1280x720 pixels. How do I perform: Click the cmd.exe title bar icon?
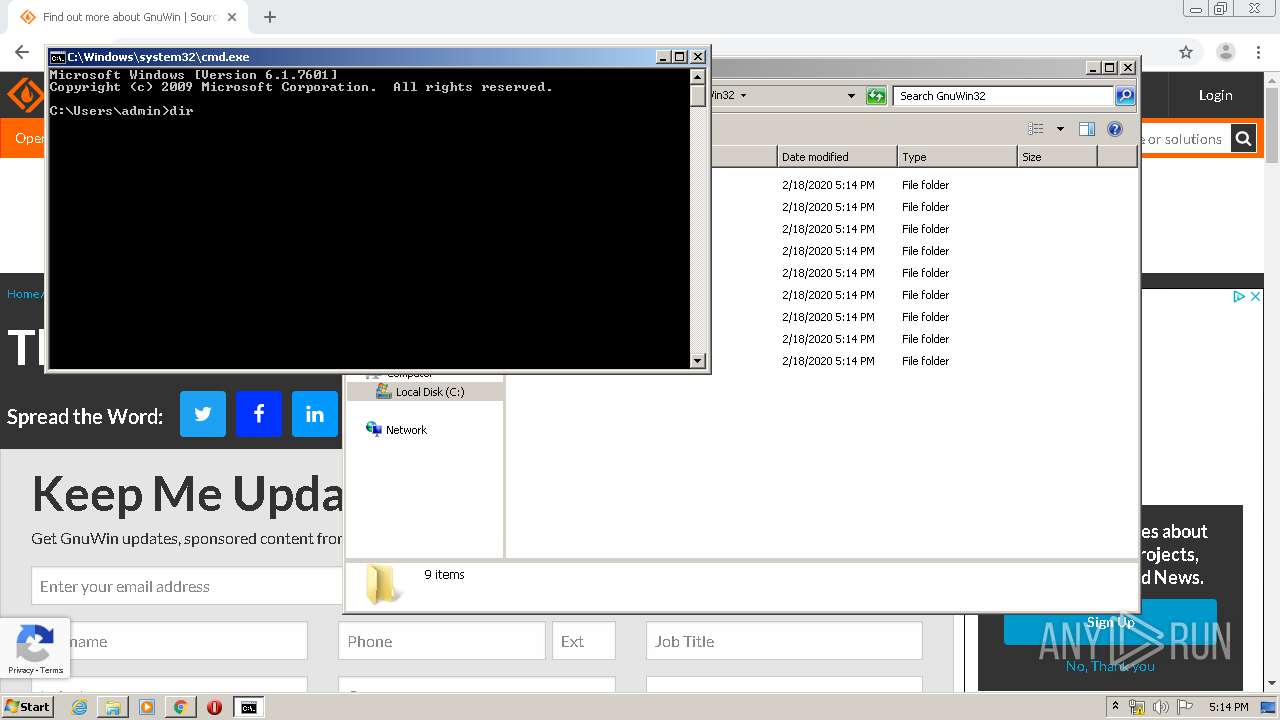coord(58,57)
